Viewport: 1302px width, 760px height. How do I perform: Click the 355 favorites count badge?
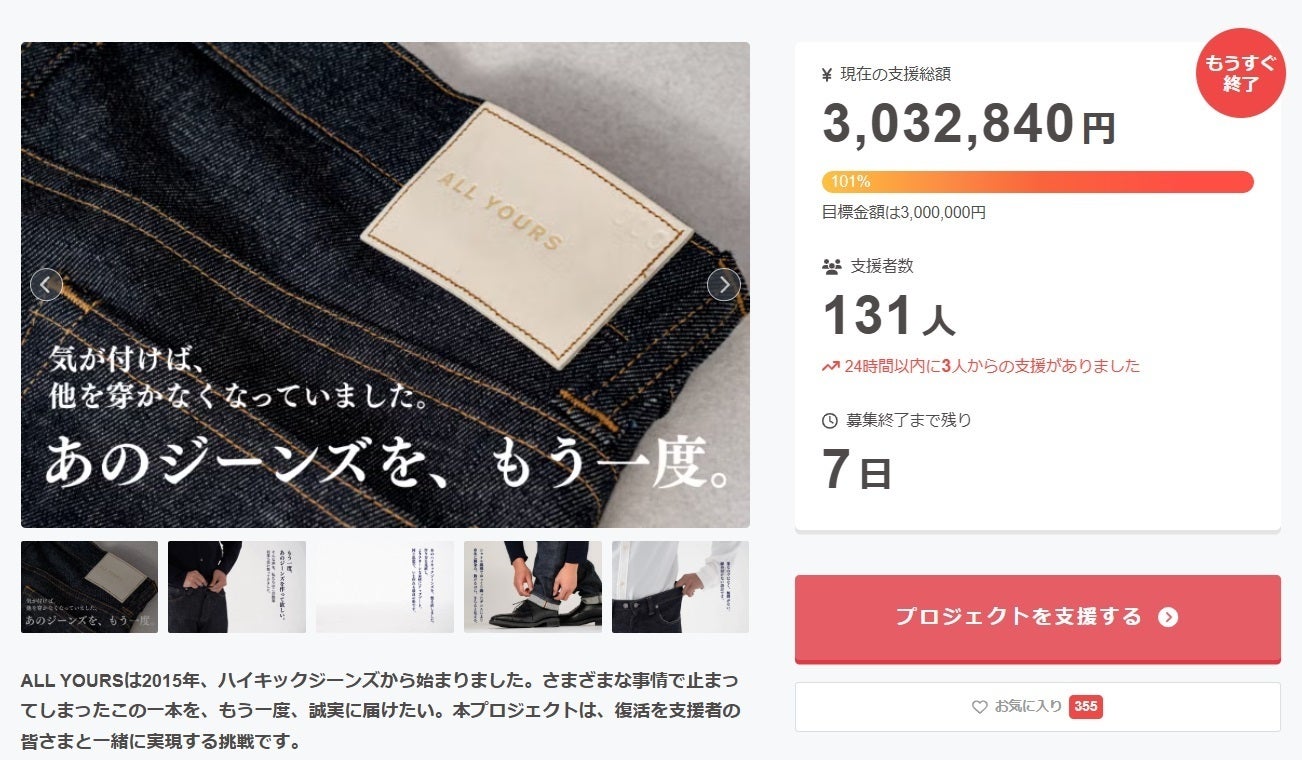(x=1085, y=707)
